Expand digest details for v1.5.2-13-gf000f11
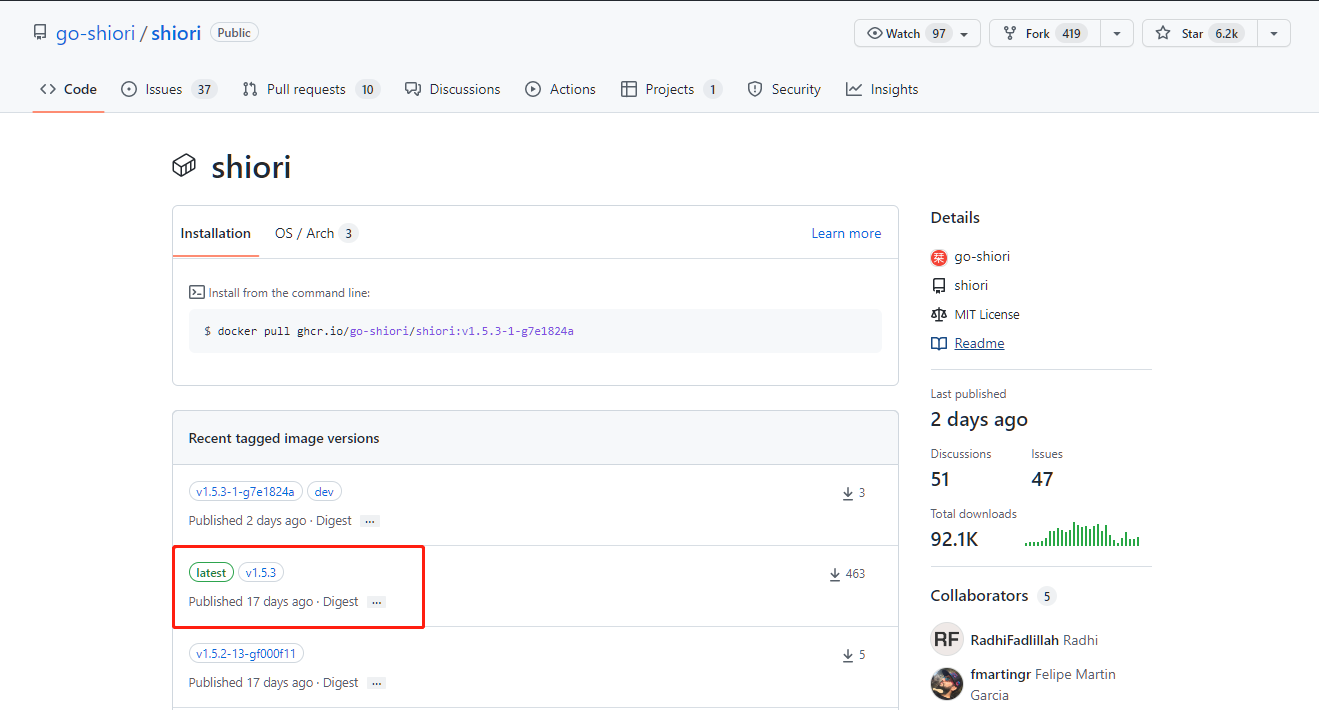Viewport: 1319px width, 710px height. pos(376,683)
